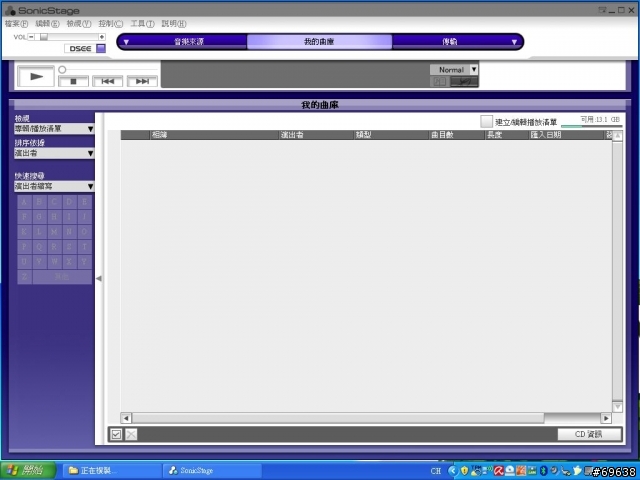The height and width of the screenshot is (480, 640).
Task: Click the orange tray icon
Action: pos(520,471)
